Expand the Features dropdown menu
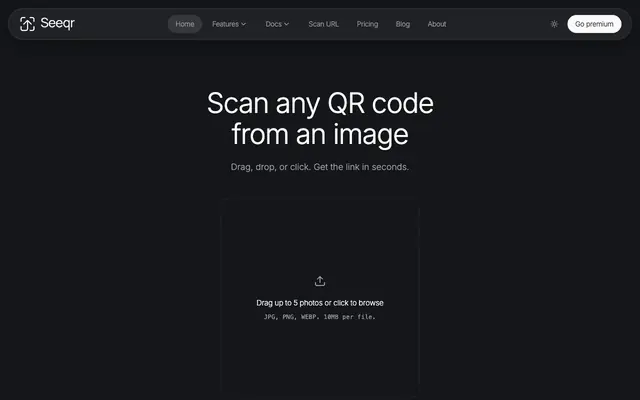Image resolution: width=640 pixels, height=400 pixels. pyautogui.click(x=229, y=24)
